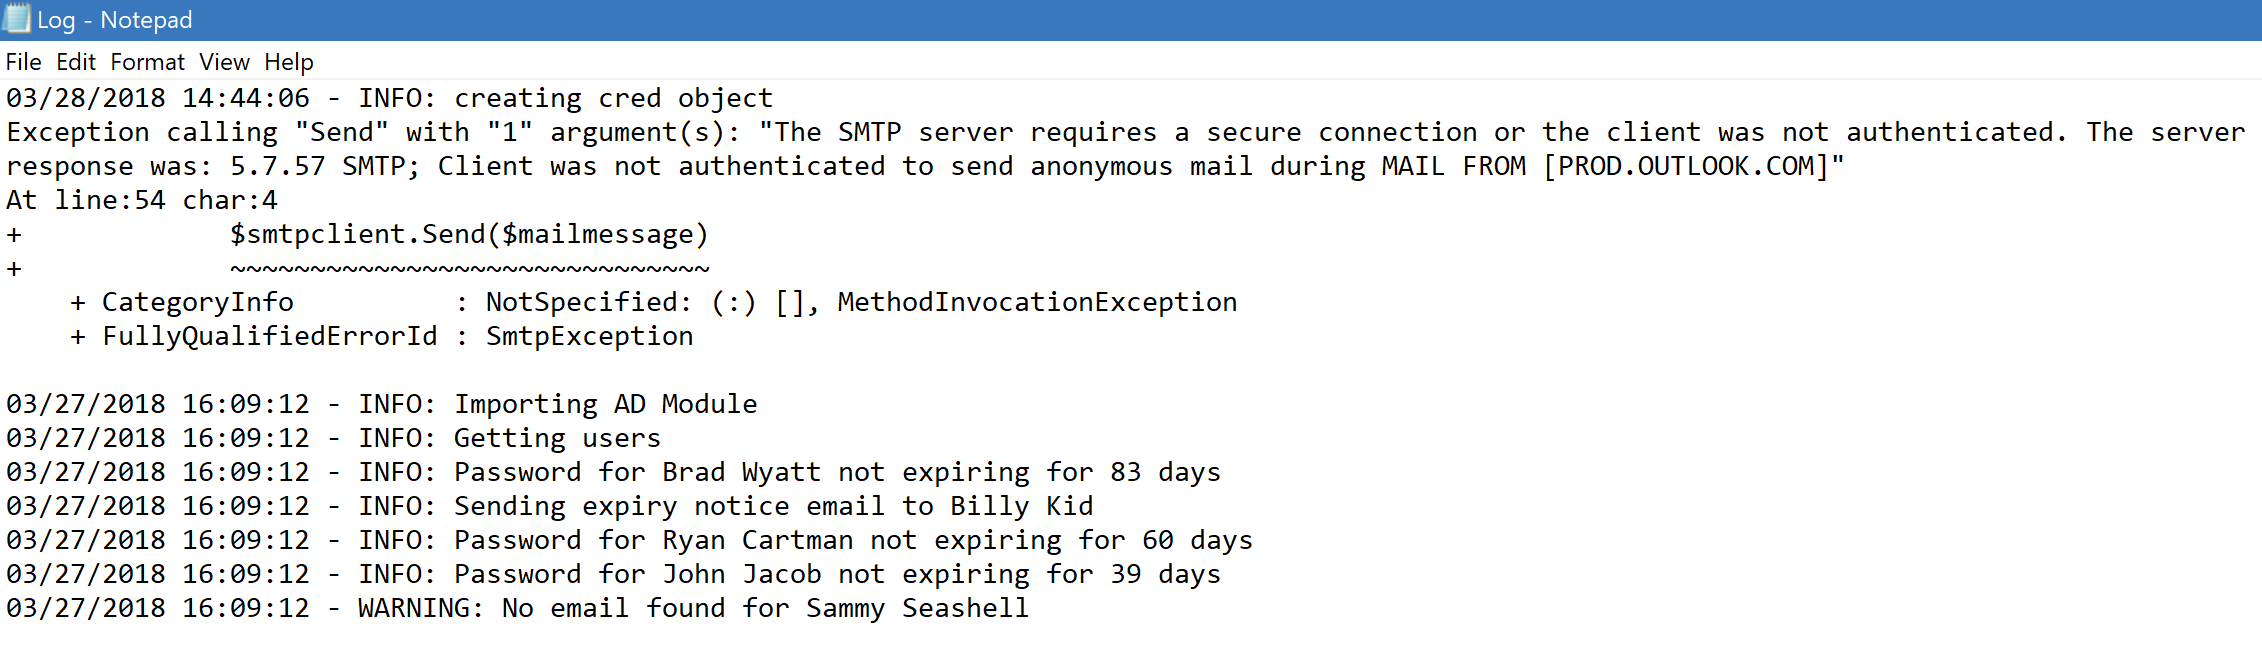2262x648 pixels.
Task: Click the Notepad icon in title bar
Action: [17, 19]
